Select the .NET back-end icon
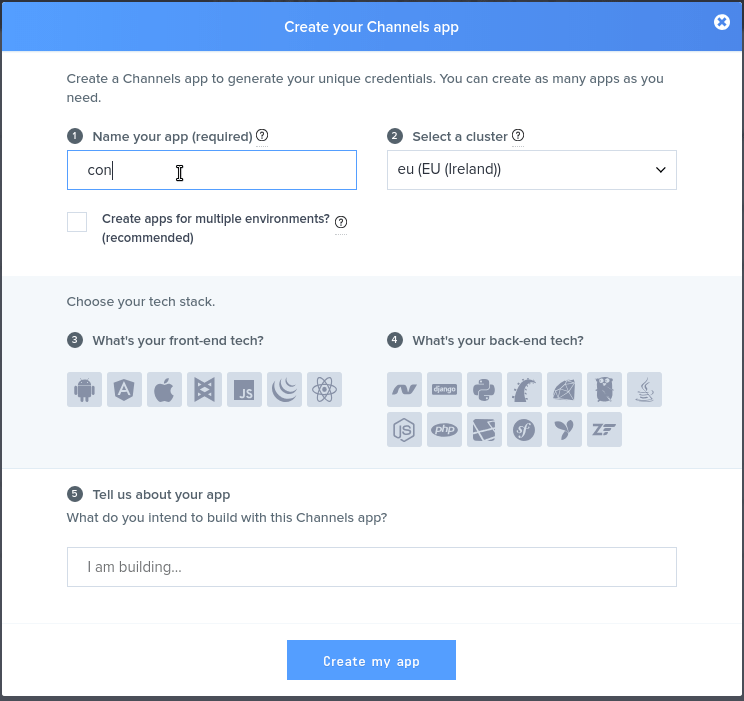 pos(404,390)
